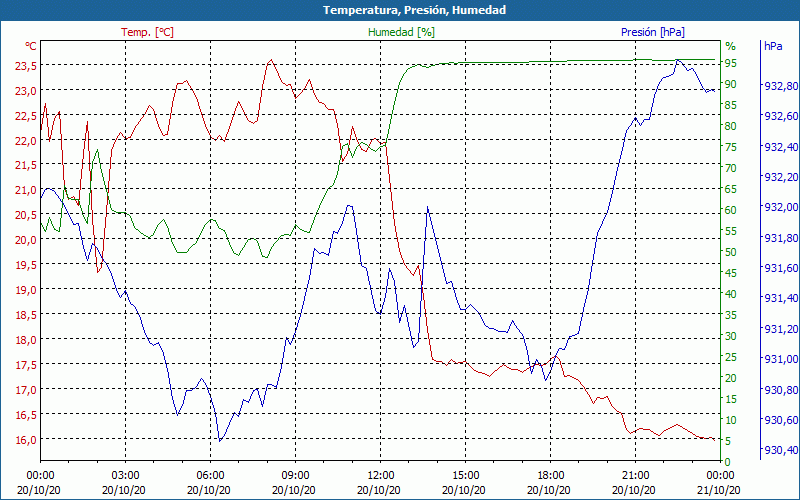The image size is (800, 500).
Task: Click the 930,80 pressure axis value
Action: [x=781, y=390]
